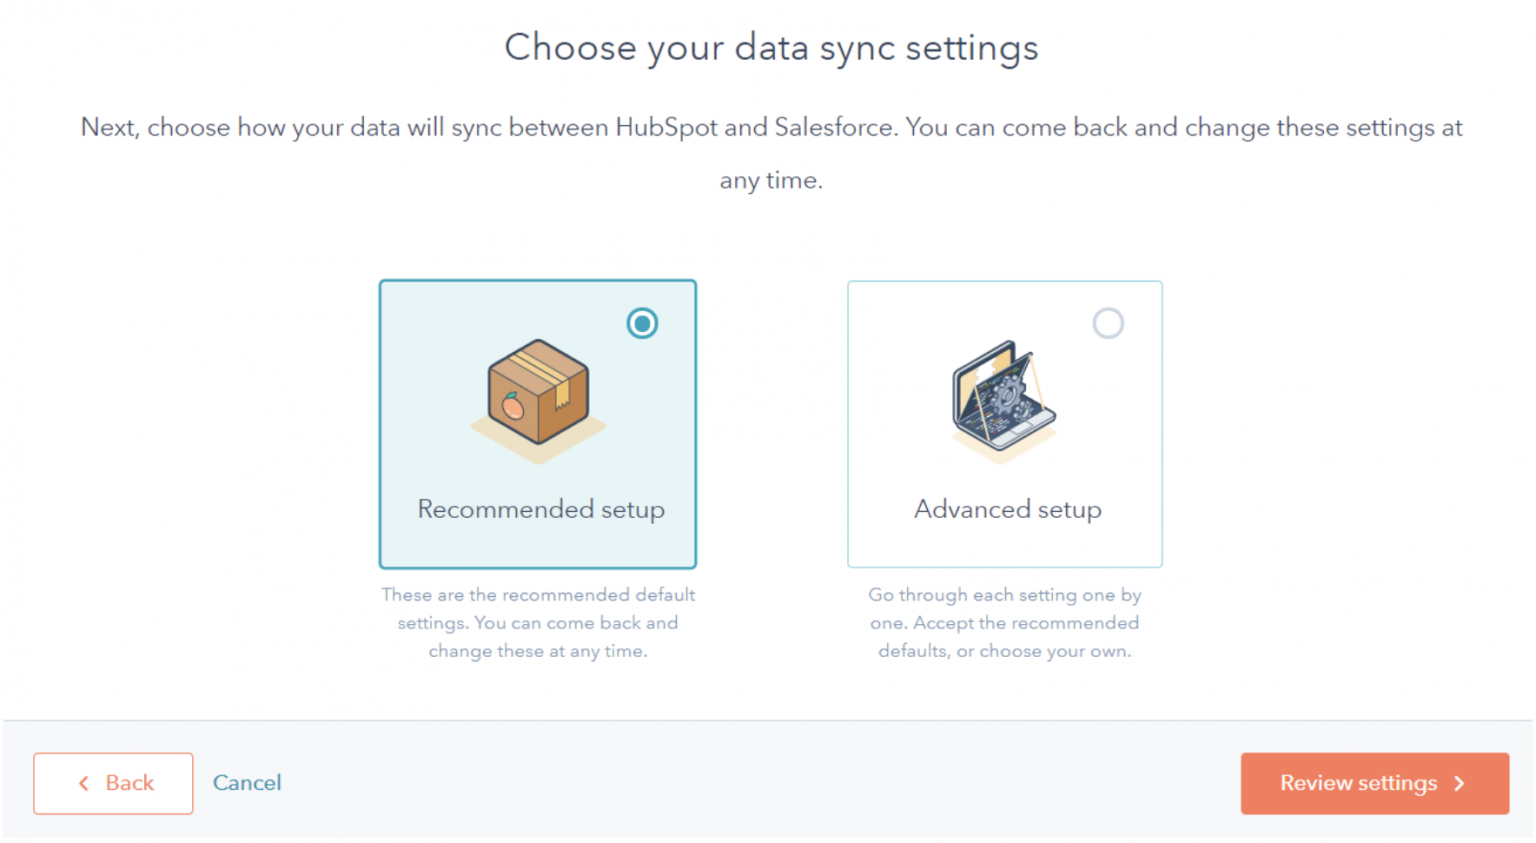
Task: Select the Recommended setup label text
Action: pyautogui.click(x=540, y=509)
